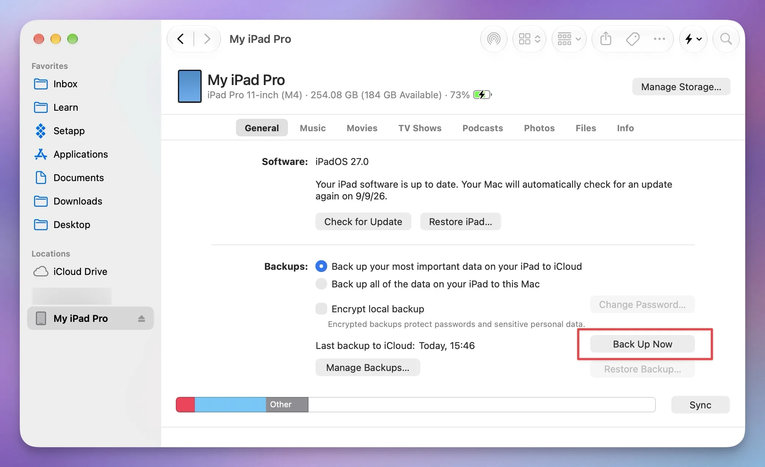This screenshot has width=765, height=467.
Task: Switch to the Movies tab
Action: coord(362,128)
